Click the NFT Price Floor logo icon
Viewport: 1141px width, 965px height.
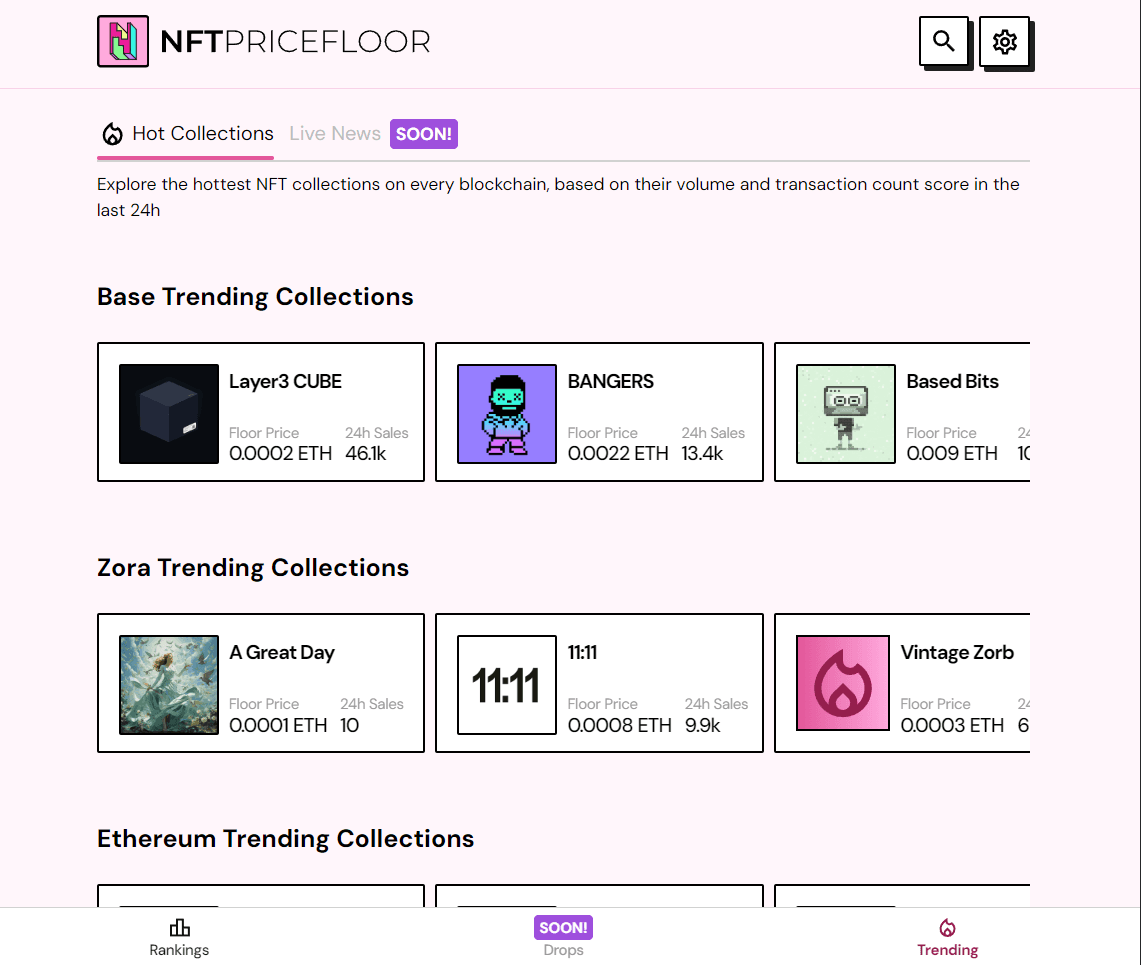pos(123,42)
